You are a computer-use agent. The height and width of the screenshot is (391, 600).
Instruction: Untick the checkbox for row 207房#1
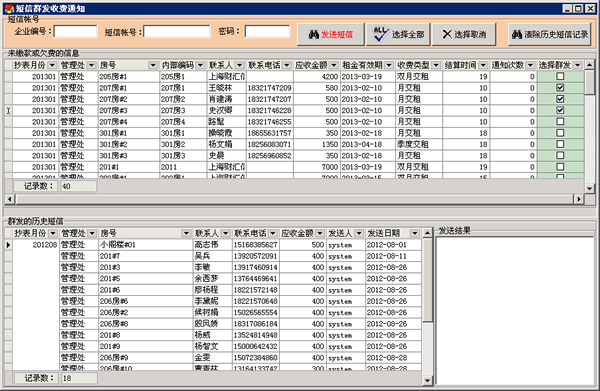[x=560, y=88]
